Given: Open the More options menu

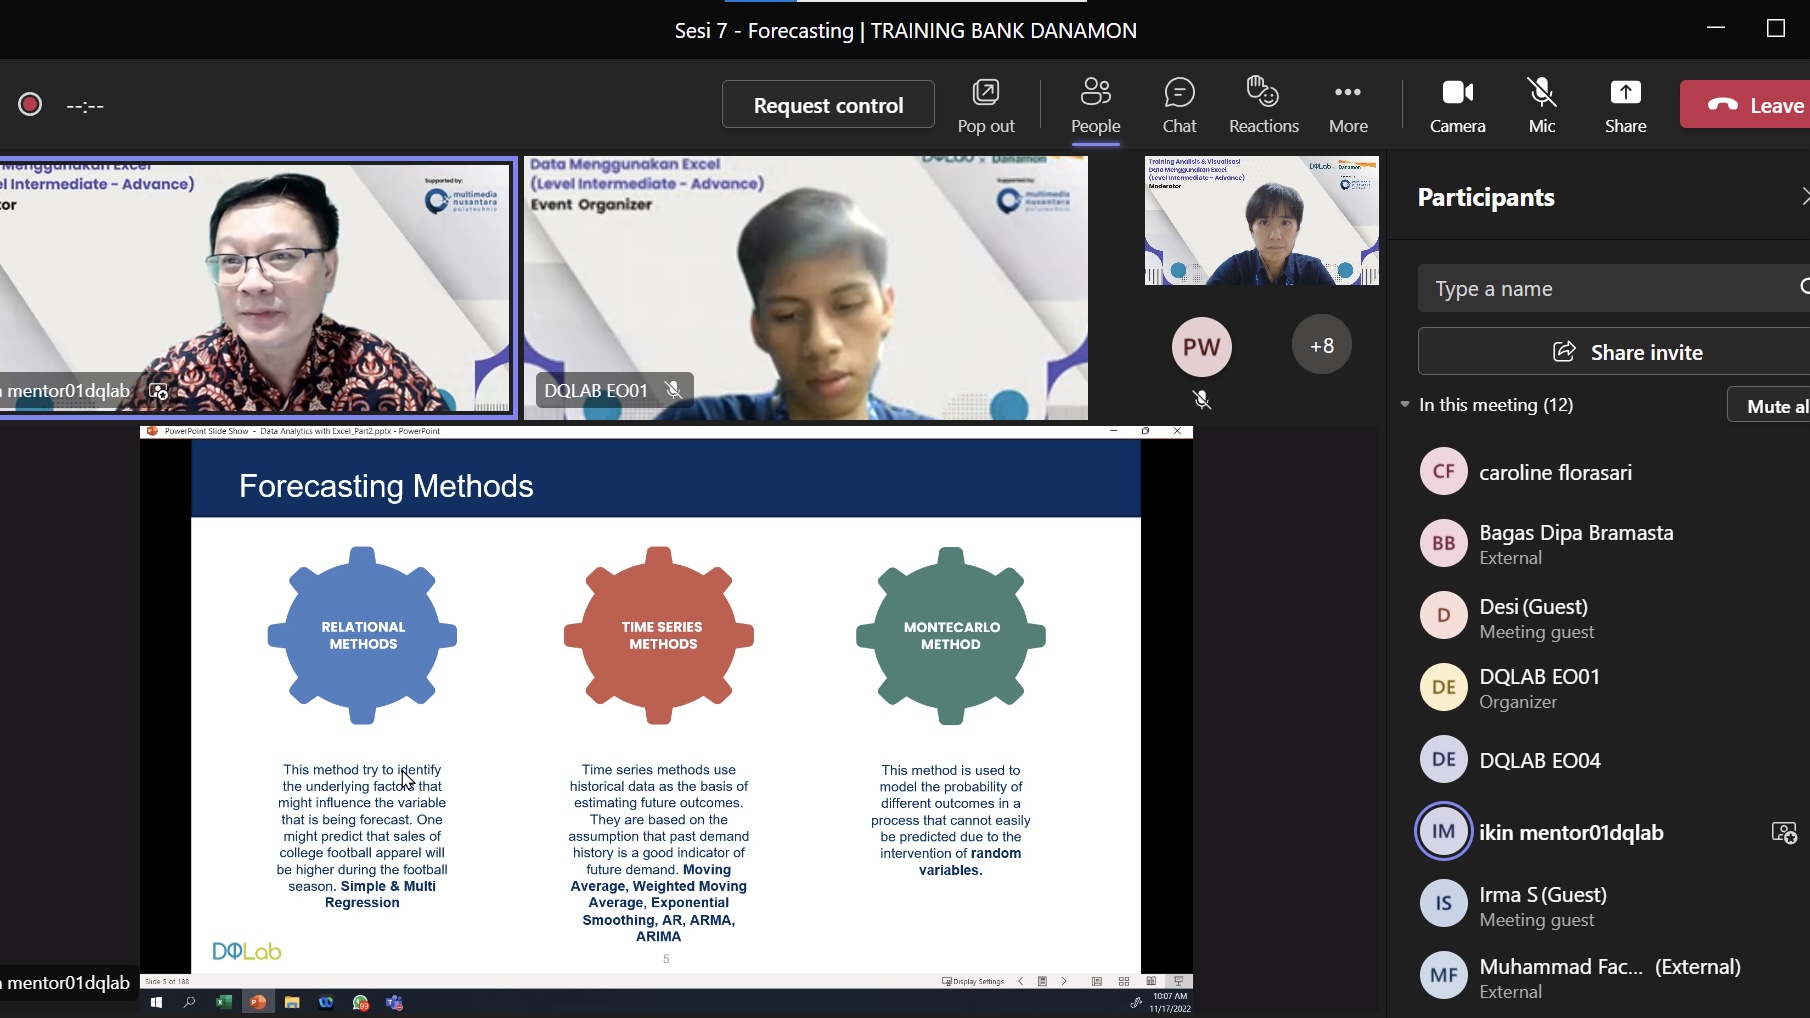Looking at the screenshot, I should [1347, 105].
